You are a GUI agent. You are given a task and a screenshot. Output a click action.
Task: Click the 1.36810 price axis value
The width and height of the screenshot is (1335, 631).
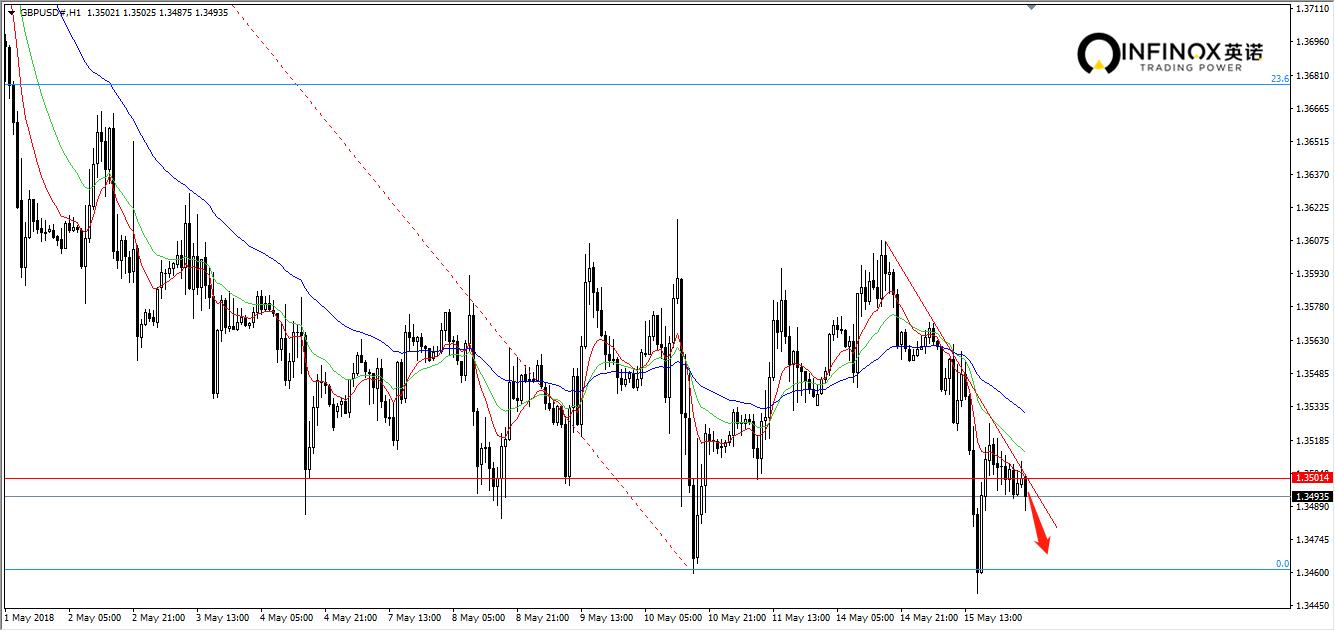1312,75
